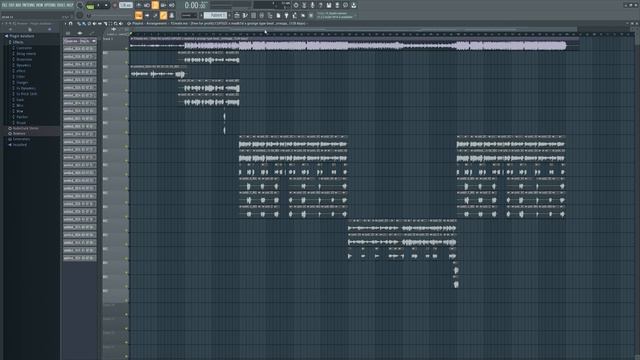Open the piano roll shortcut icon
The height and width of the screenshot is (360, 640).
coord(245,16)
